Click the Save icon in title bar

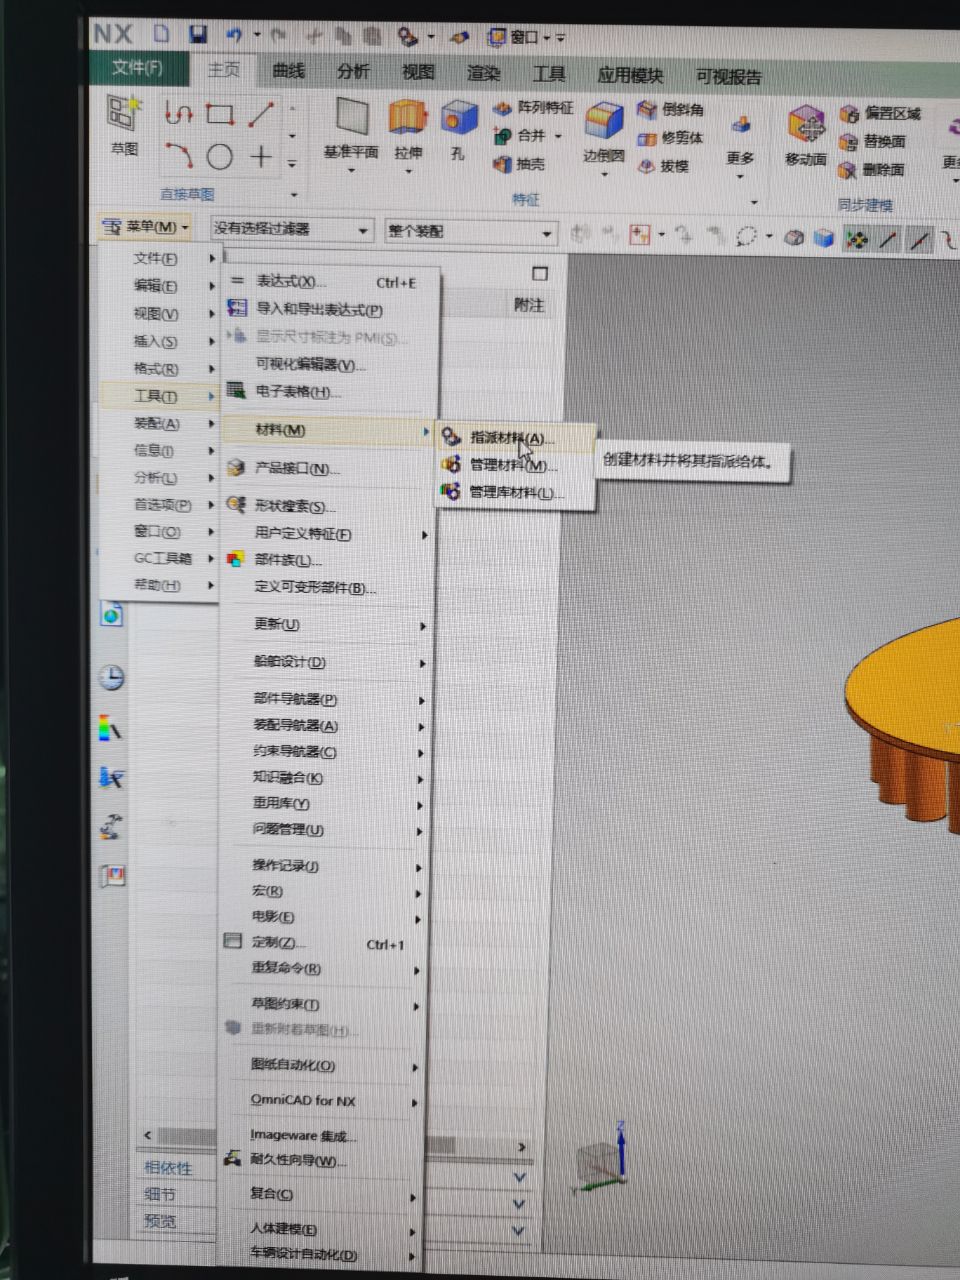click(198, 35)
